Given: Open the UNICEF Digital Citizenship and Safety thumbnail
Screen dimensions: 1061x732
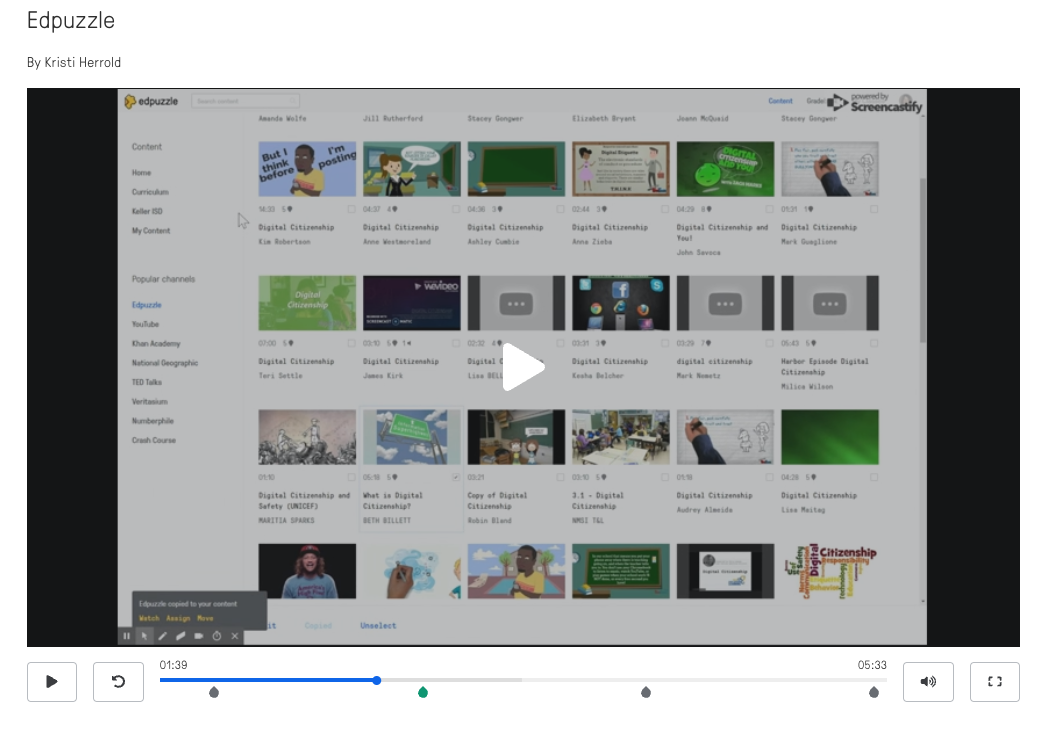Looking at the screenshot, I should (x=307, y=437).
